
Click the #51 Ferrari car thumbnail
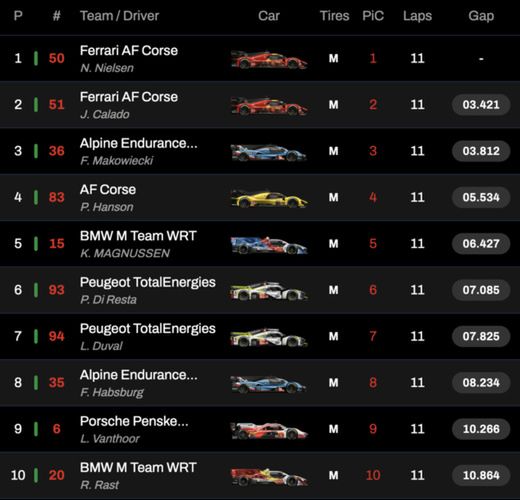[x=269, y=106]
